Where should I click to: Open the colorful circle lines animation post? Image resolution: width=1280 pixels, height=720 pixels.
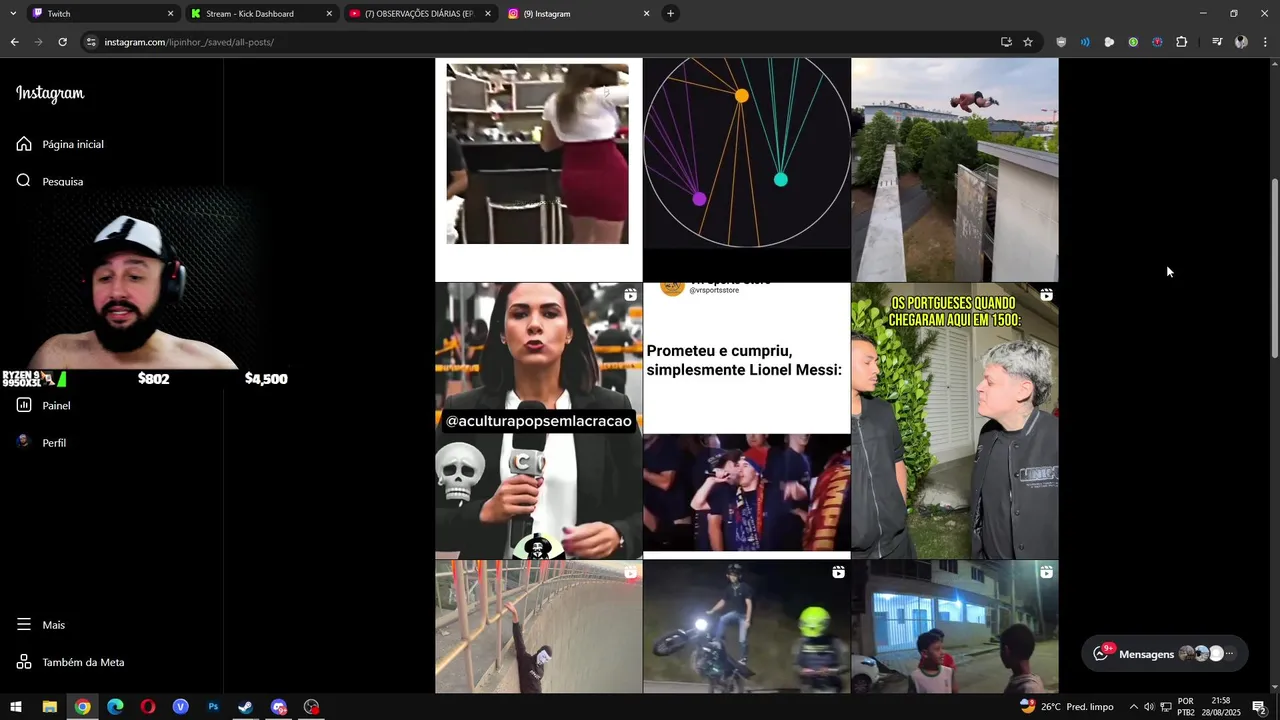[747, 169]
